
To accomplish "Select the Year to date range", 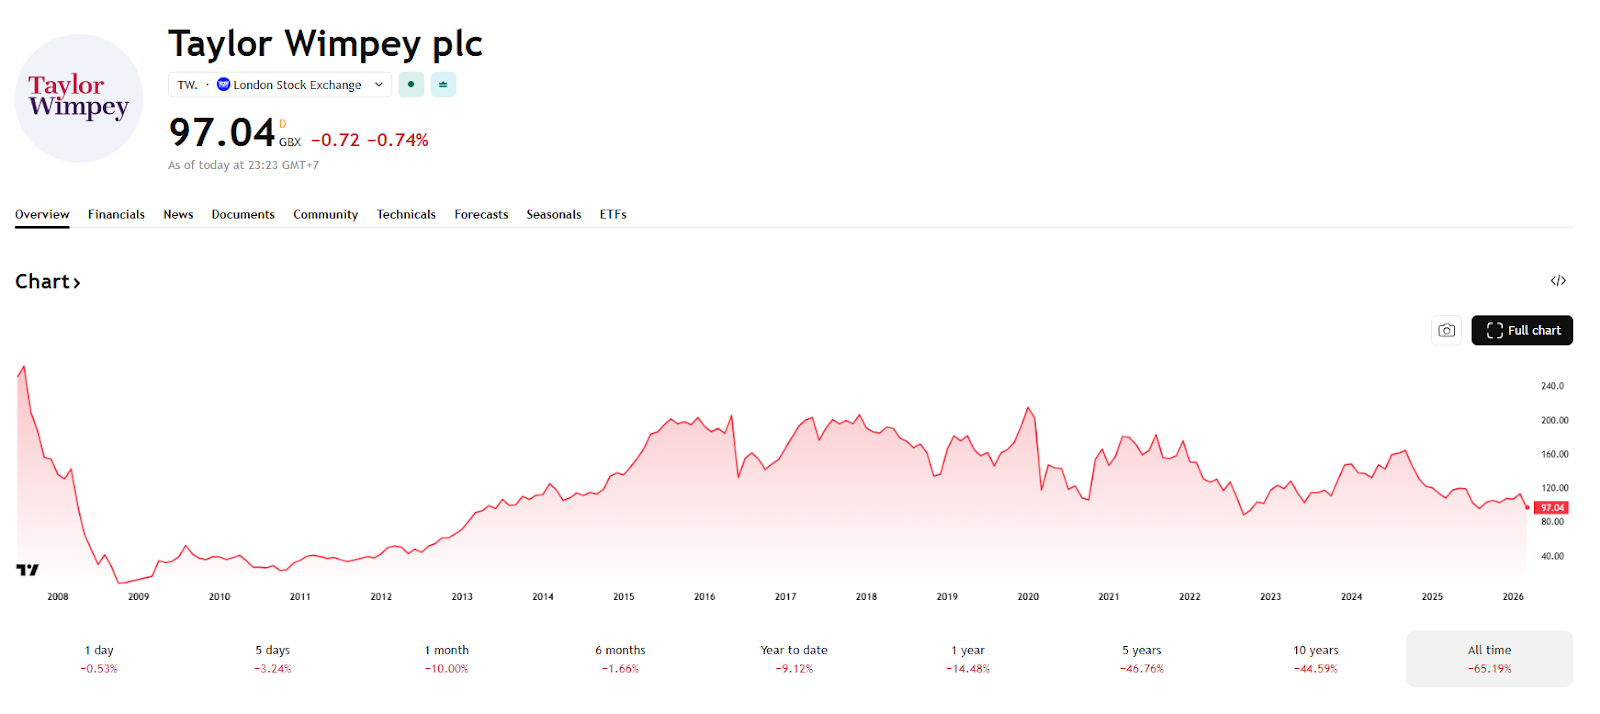I will point(793,659).
